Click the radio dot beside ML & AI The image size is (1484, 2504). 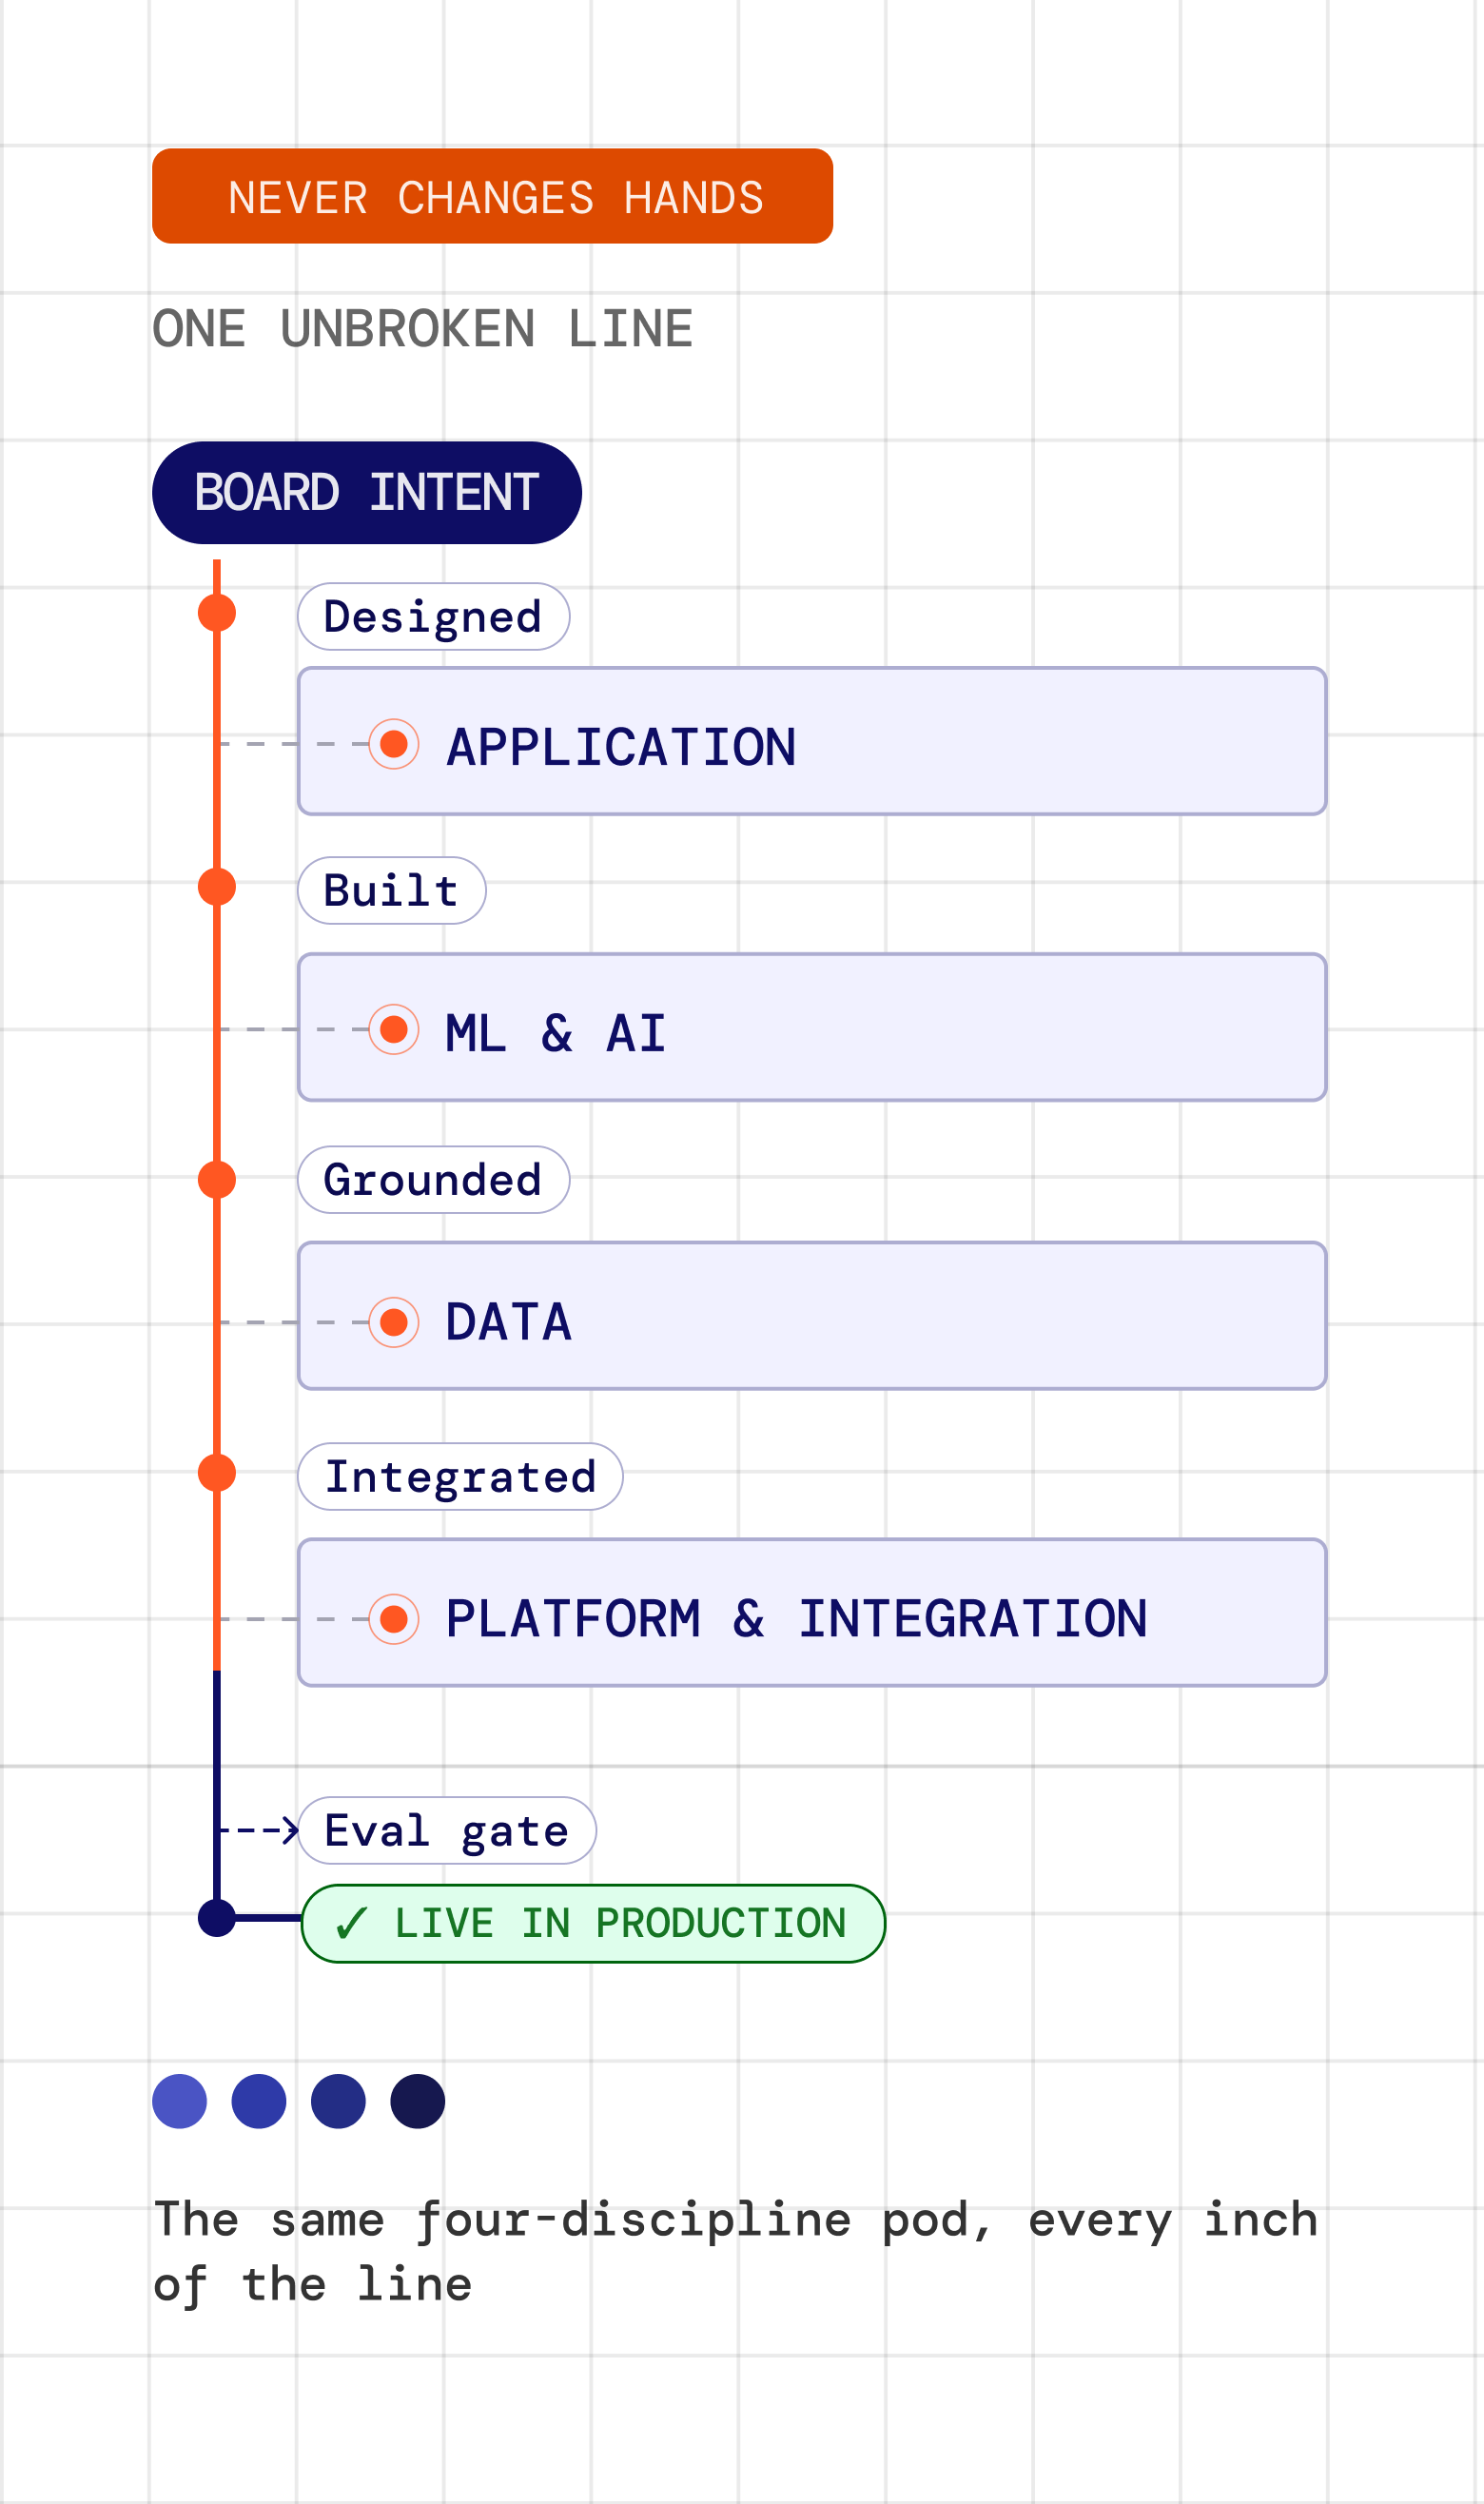click(394, 1029)
